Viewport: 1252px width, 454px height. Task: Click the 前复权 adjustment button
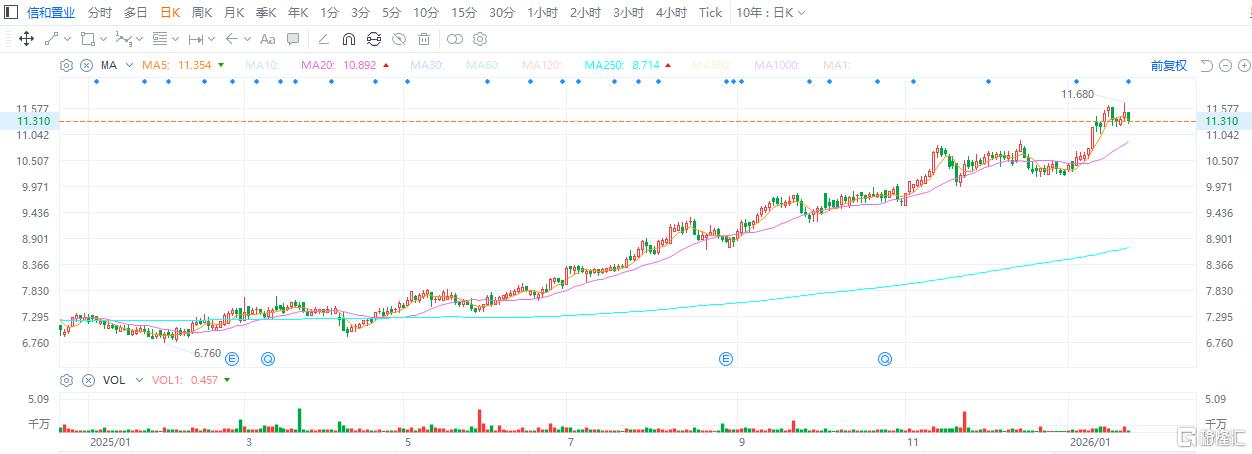click(x=1168, y=65)
